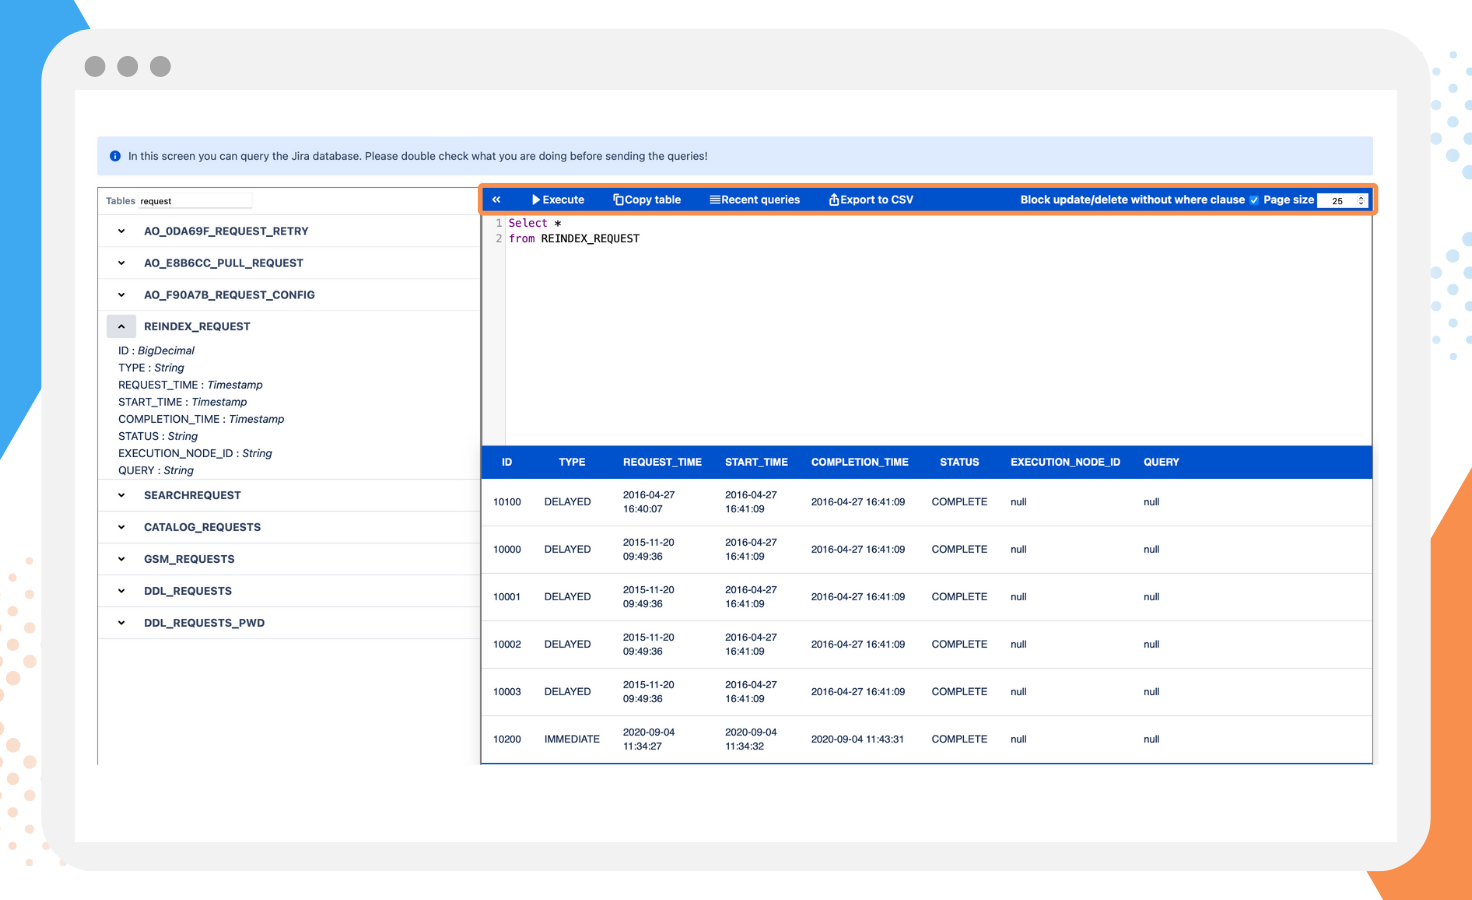Viewport: 1472px width, 900px height.
Task: Select SEARCHREQUEST table name
Action: pos(192,495)
